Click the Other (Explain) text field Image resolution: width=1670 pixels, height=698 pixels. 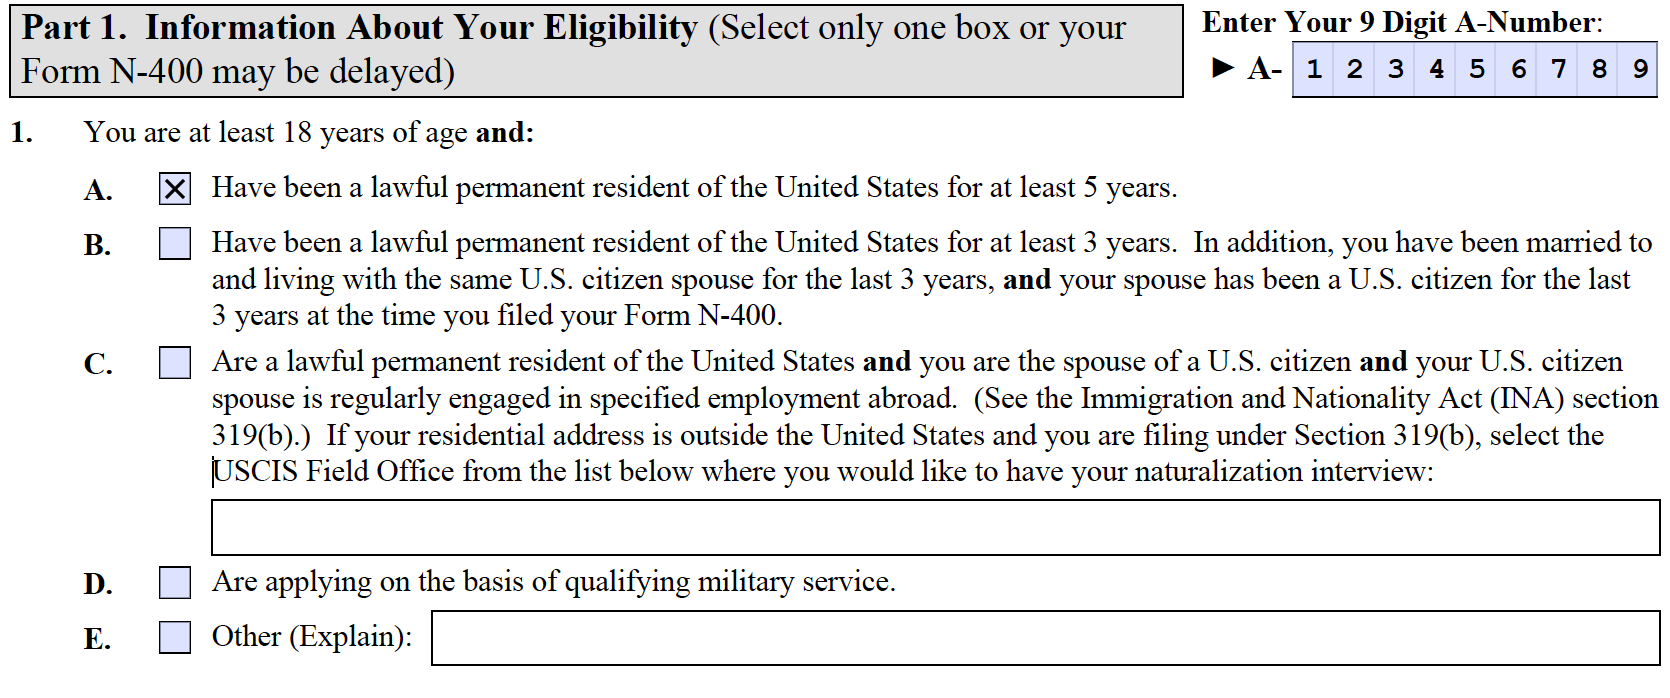point(1045,638)
